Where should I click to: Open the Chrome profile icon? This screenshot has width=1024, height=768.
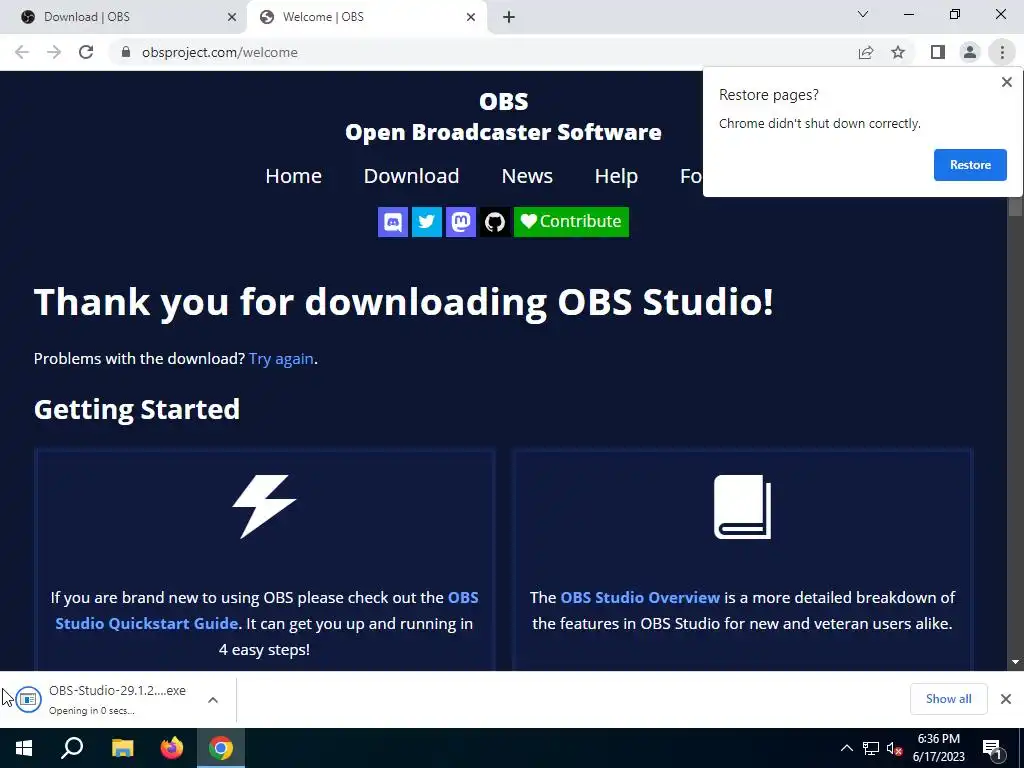(970, 52)
